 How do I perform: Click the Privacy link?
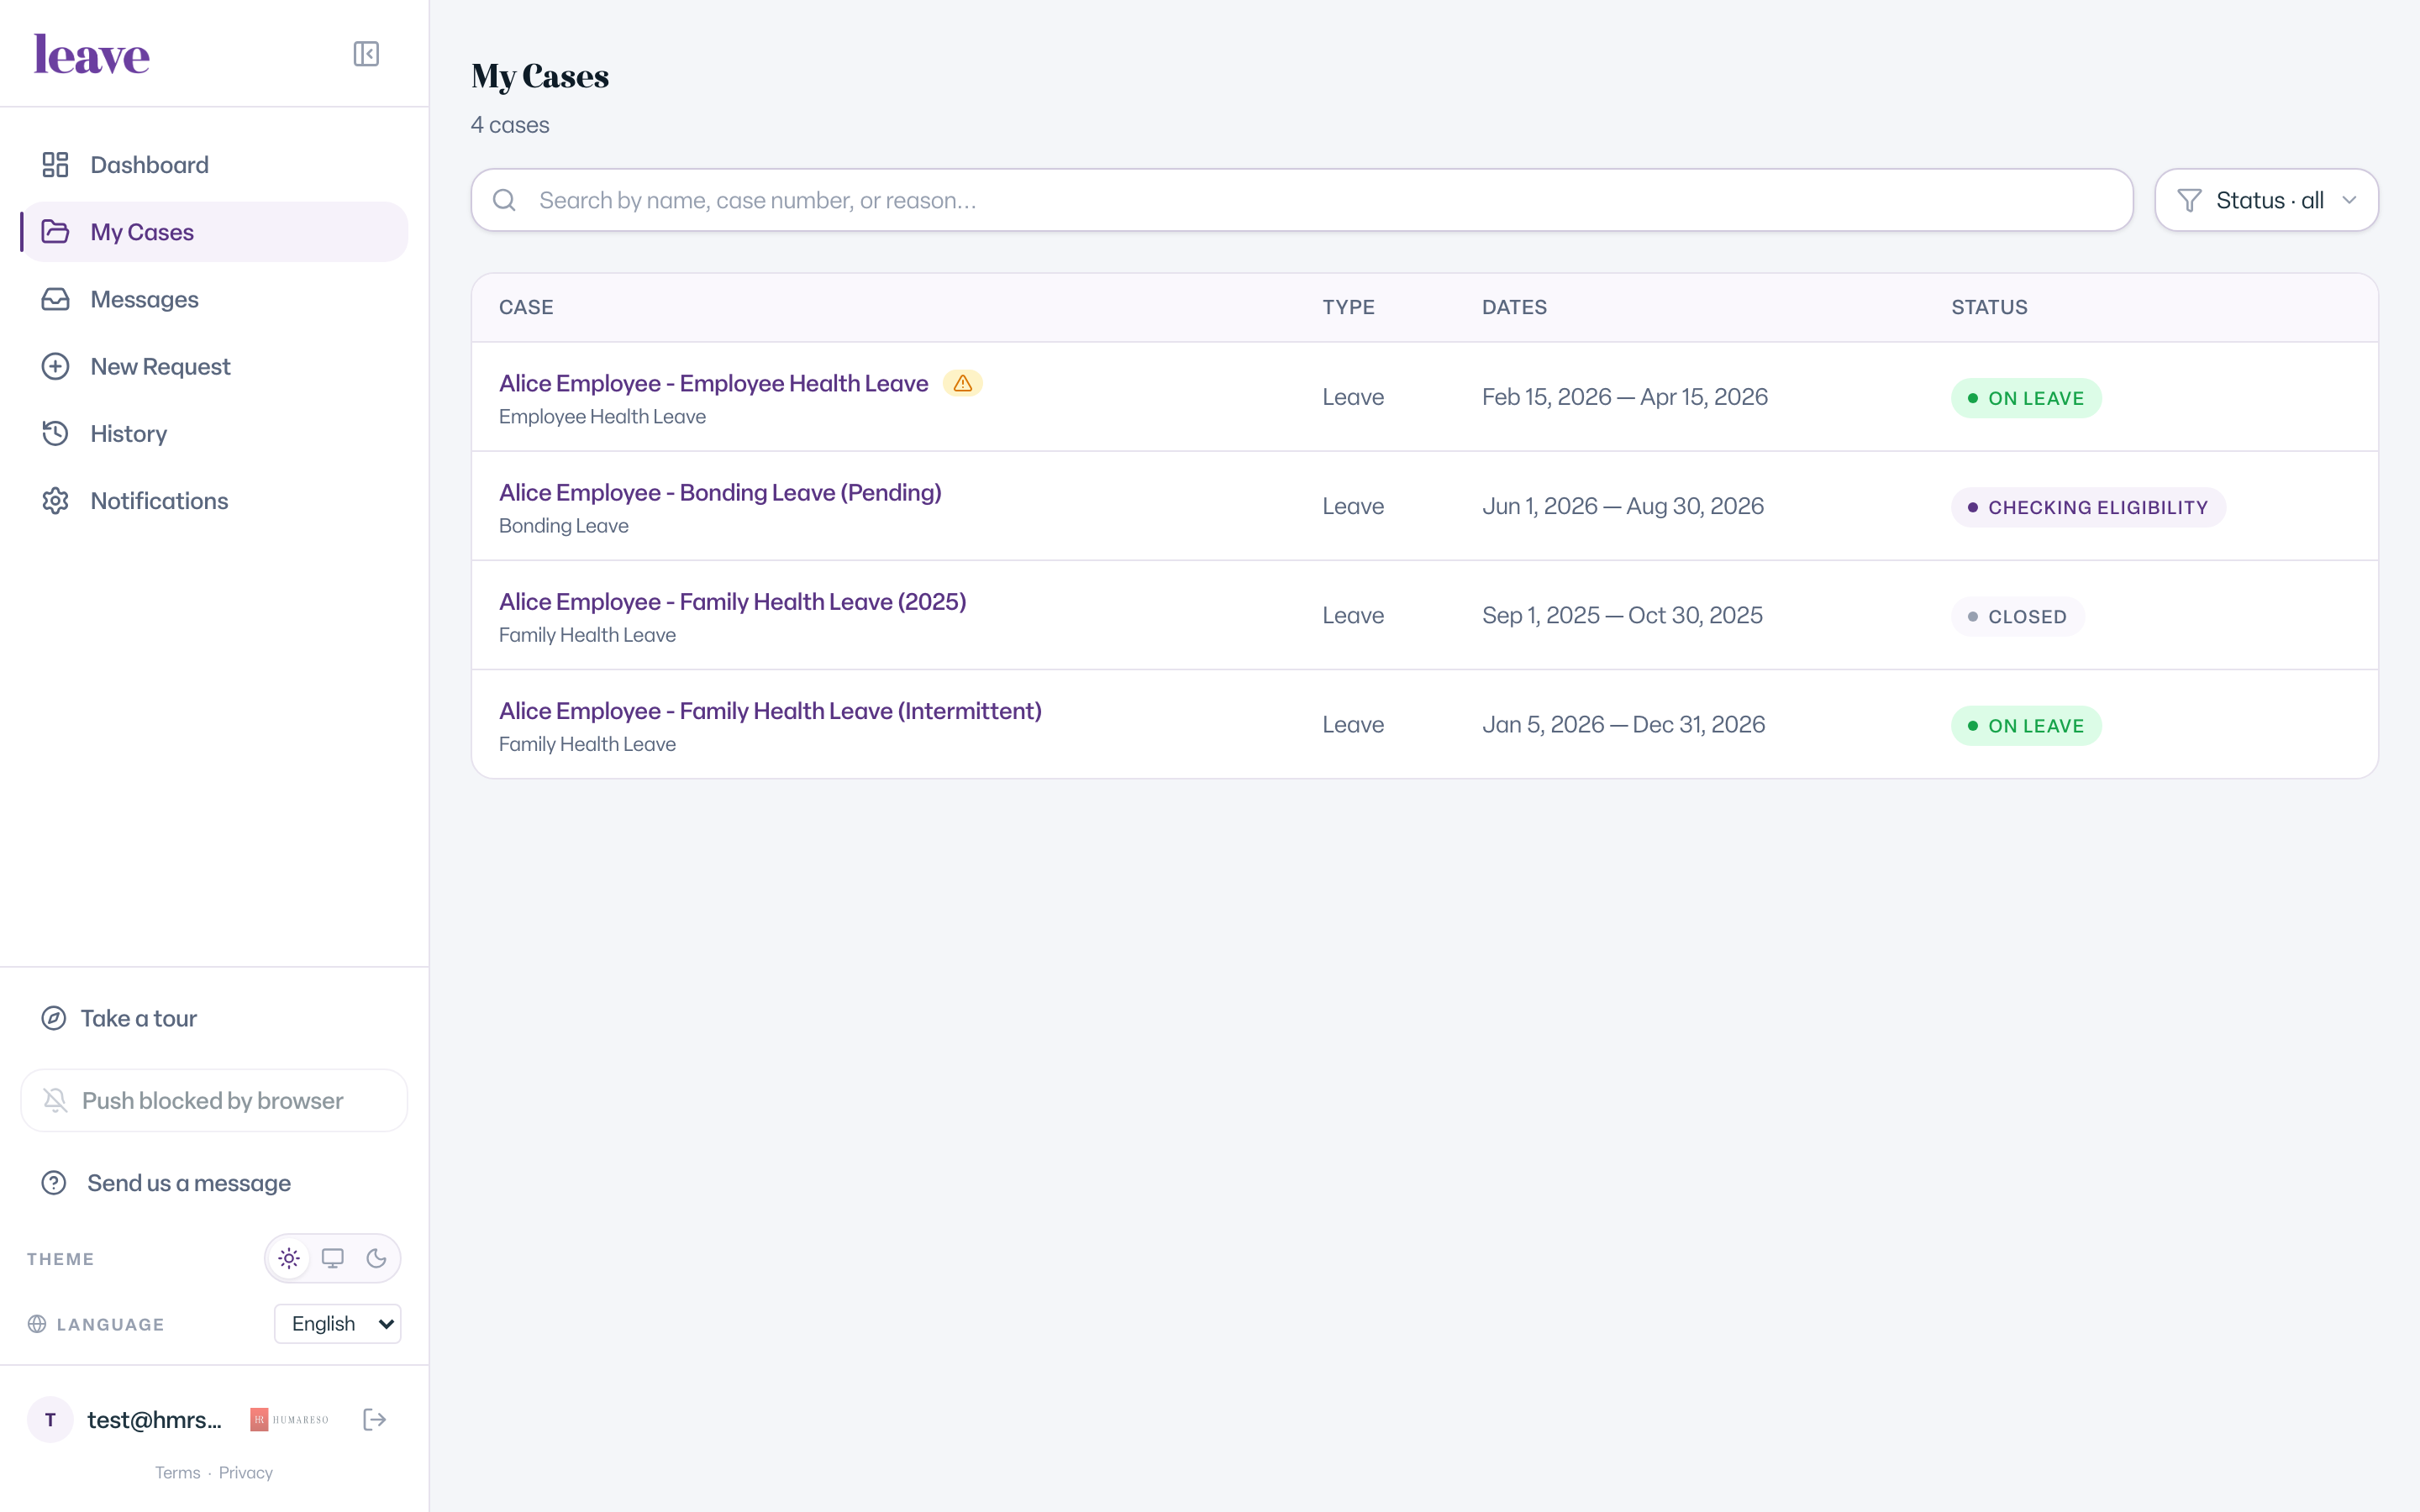[x=245, y=1472]
